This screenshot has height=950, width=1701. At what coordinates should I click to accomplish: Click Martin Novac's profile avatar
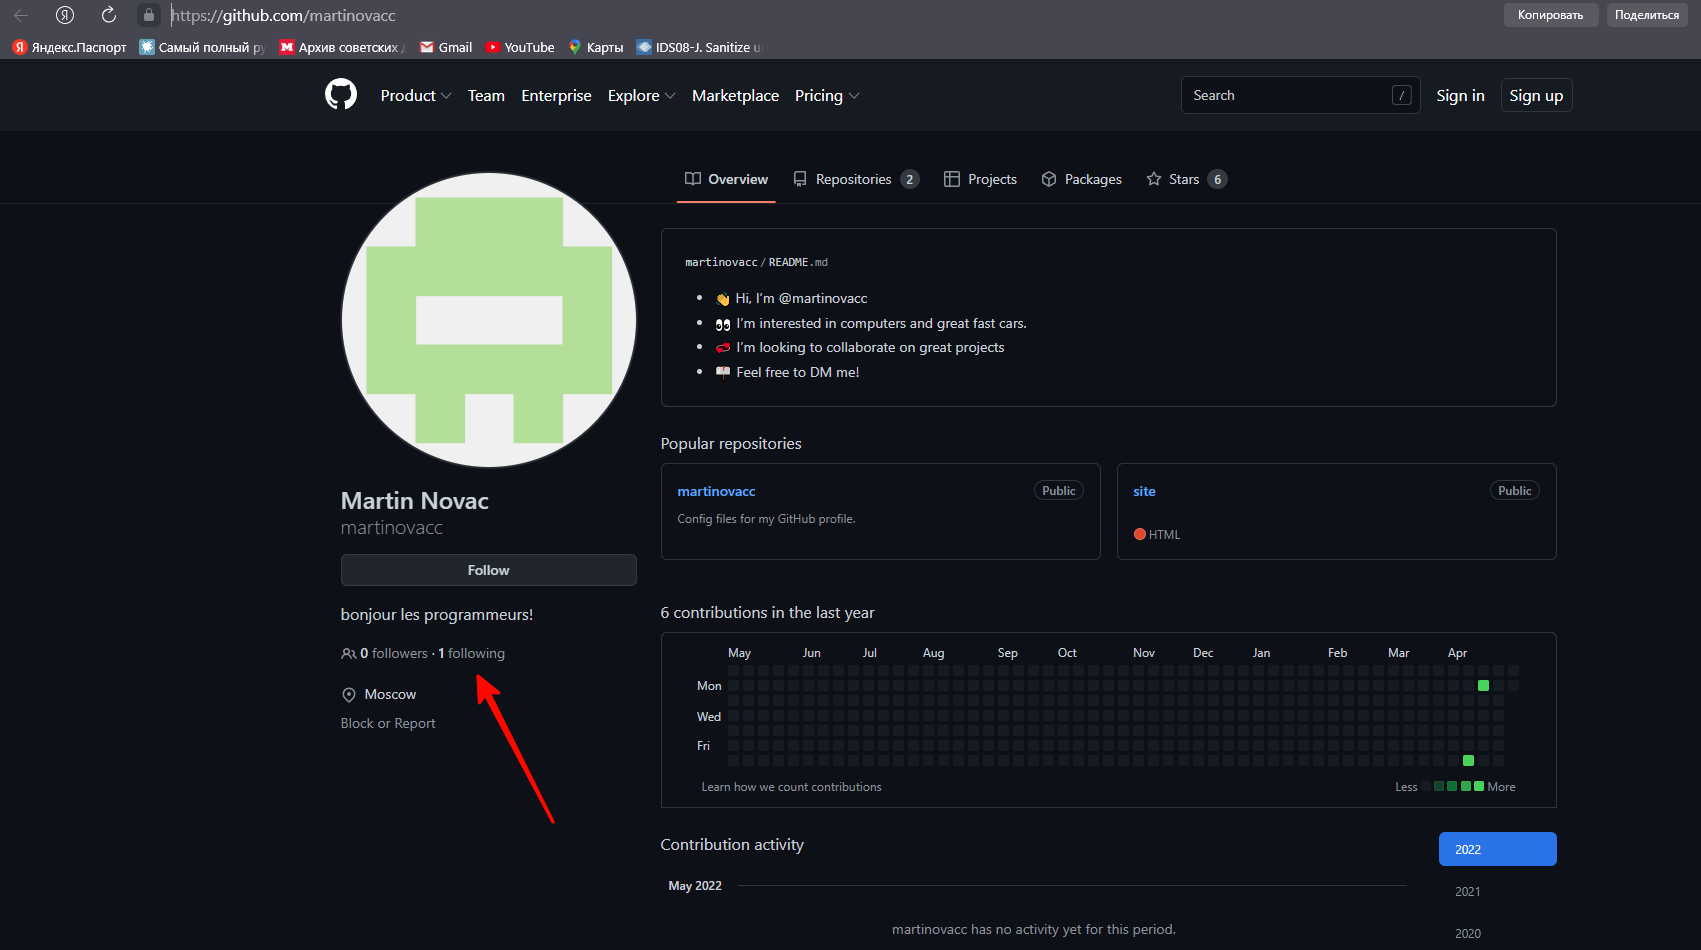[489, 320]
